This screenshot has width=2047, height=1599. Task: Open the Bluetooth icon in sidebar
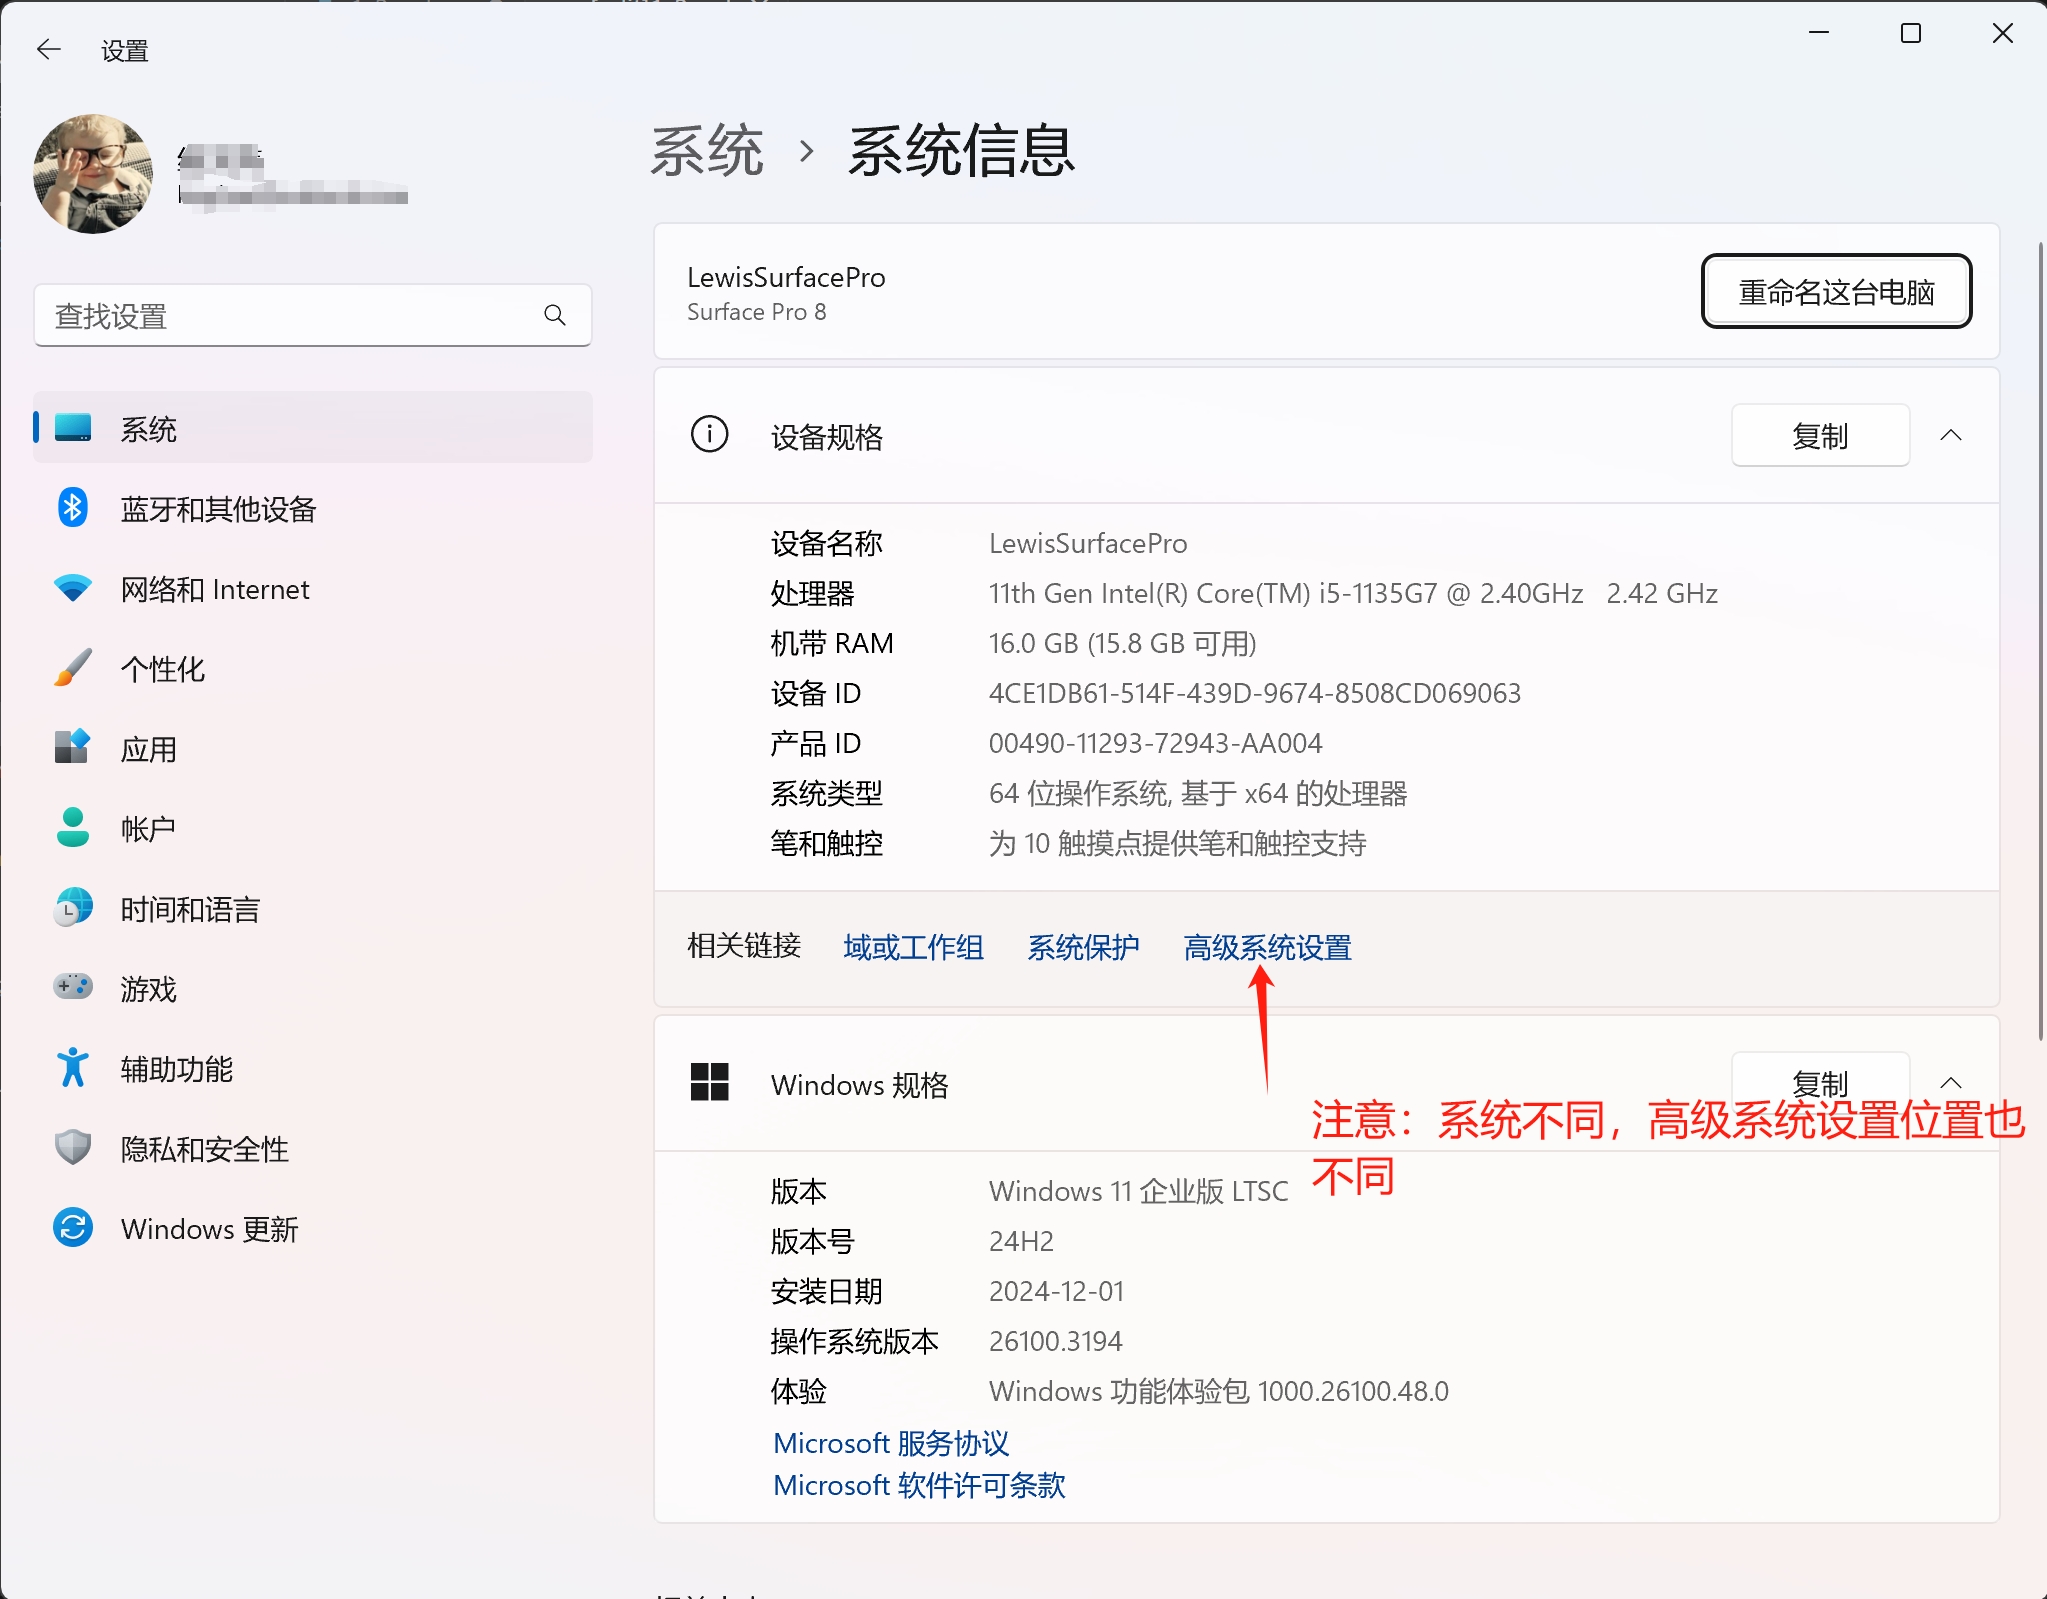(x=73, y=508)
